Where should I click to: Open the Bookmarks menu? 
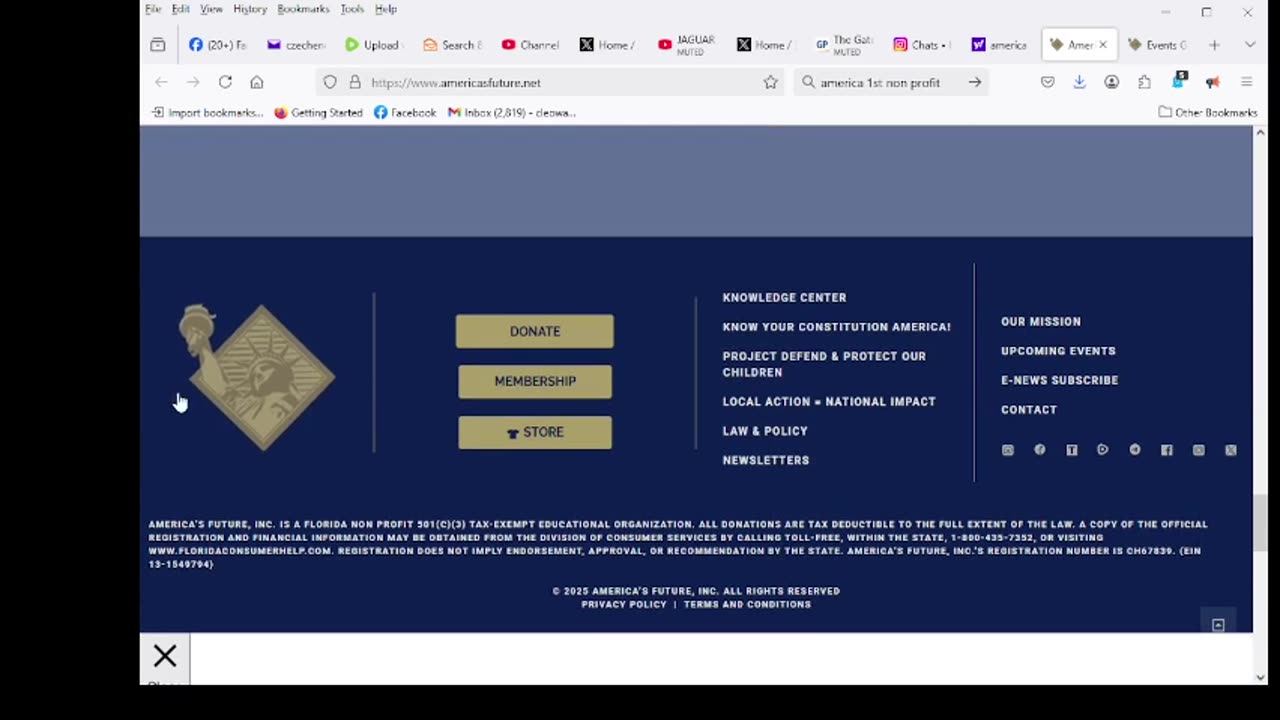pyautogui.click(x=303, y=9)
